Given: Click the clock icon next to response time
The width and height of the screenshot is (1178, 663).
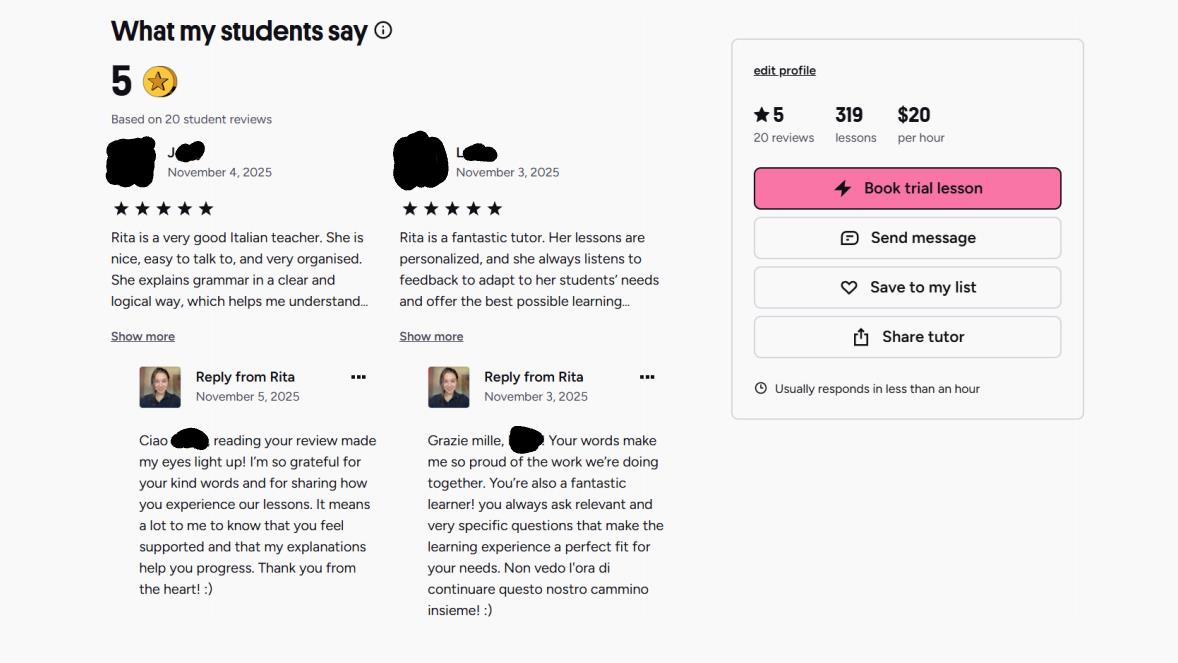Looking at the screenshot, I should [761, 388].
